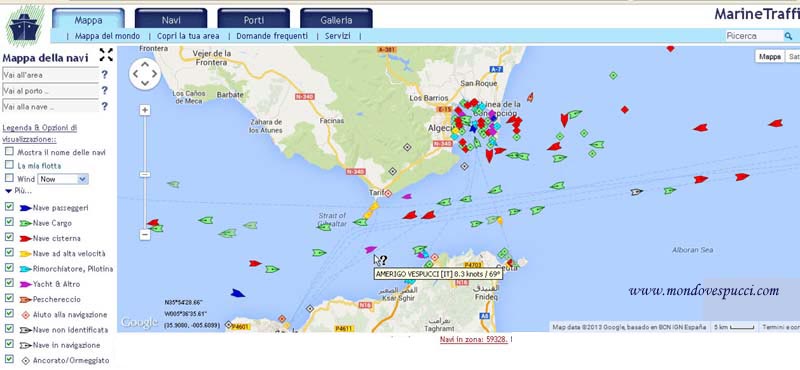Select the blue passenger ship near Morocco
This screenshot has height=370, width=800.
point(237,293)
